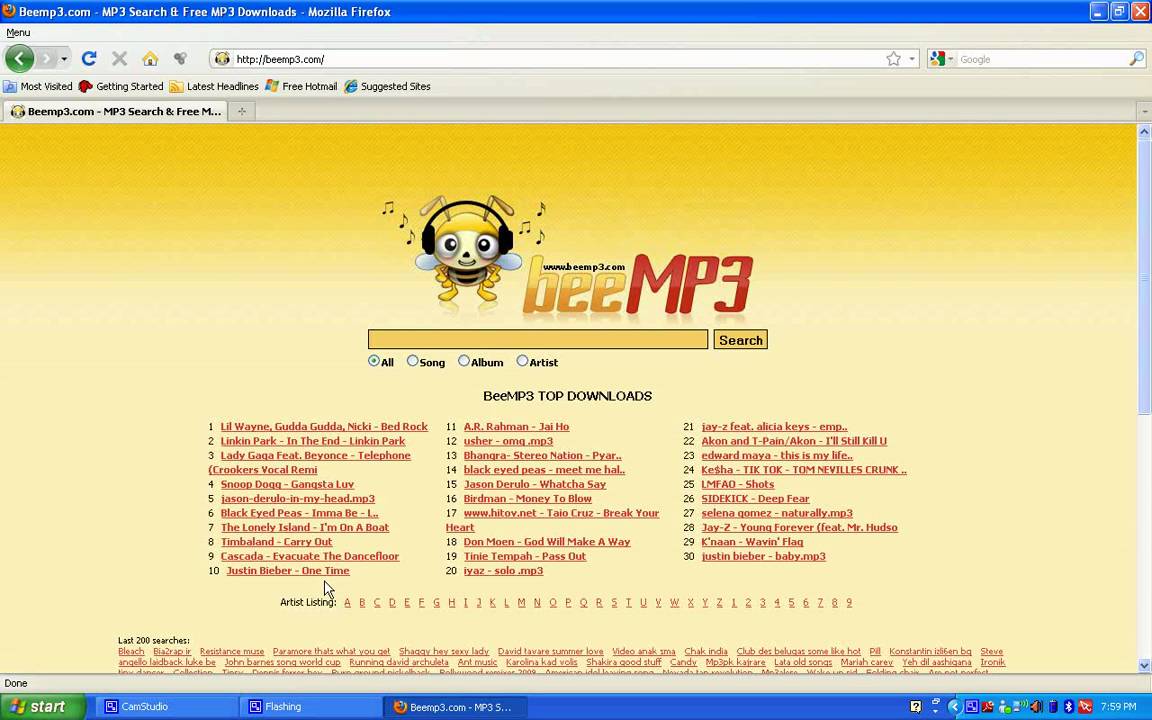Image resolution: width=1152 pixels, height=720 pixels.
Task: Go to the home page icon
Action: click(150, 59)
